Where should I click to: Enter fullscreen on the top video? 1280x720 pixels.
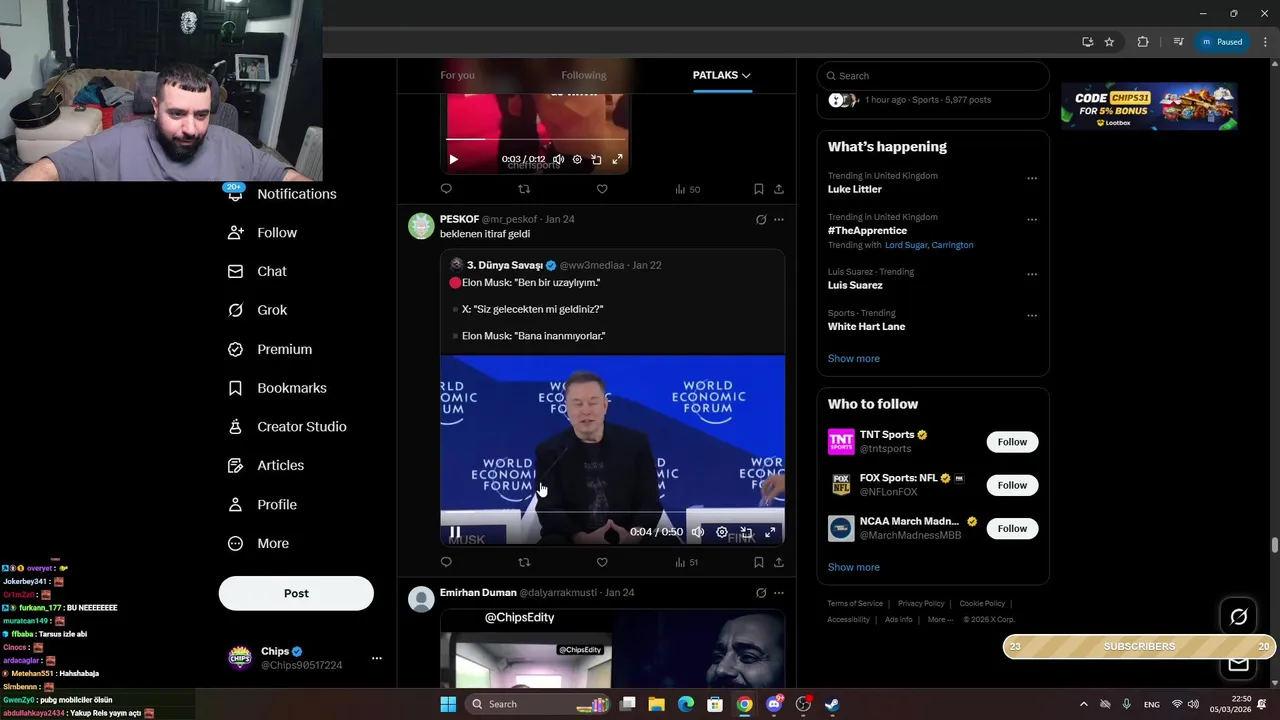617,159
